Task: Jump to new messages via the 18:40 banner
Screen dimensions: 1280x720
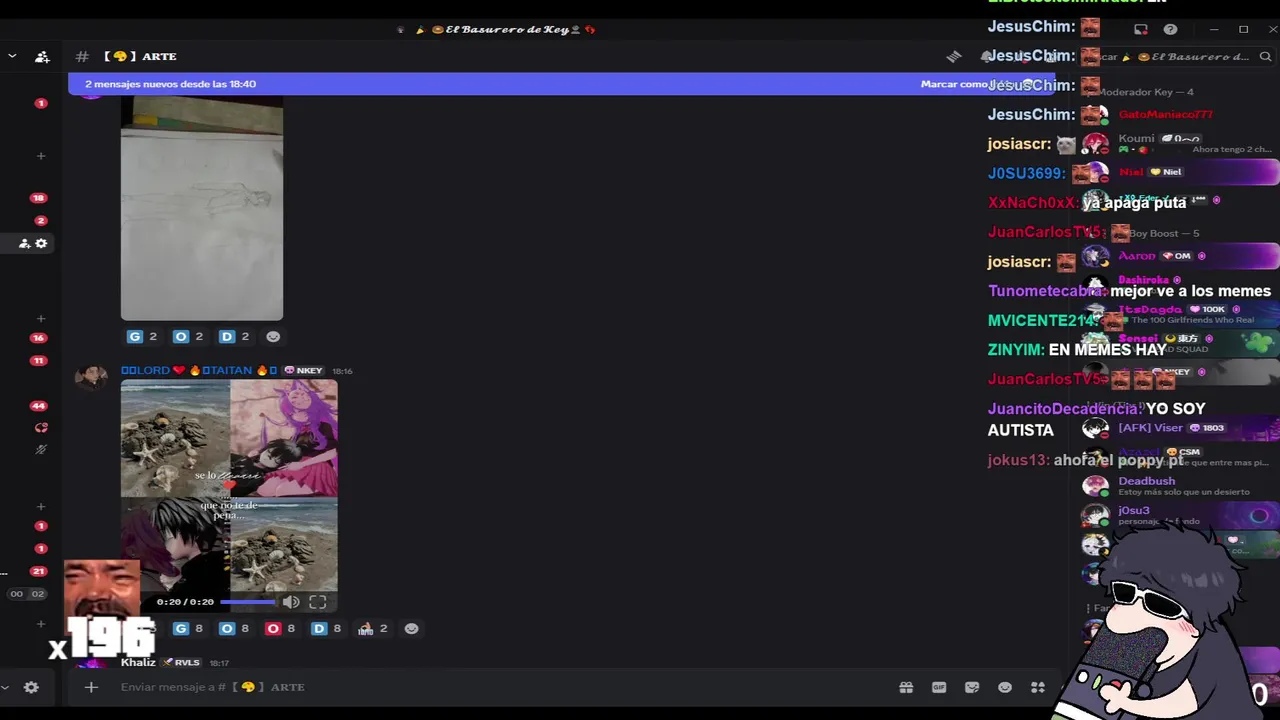Action: click(x=170, y=84)
